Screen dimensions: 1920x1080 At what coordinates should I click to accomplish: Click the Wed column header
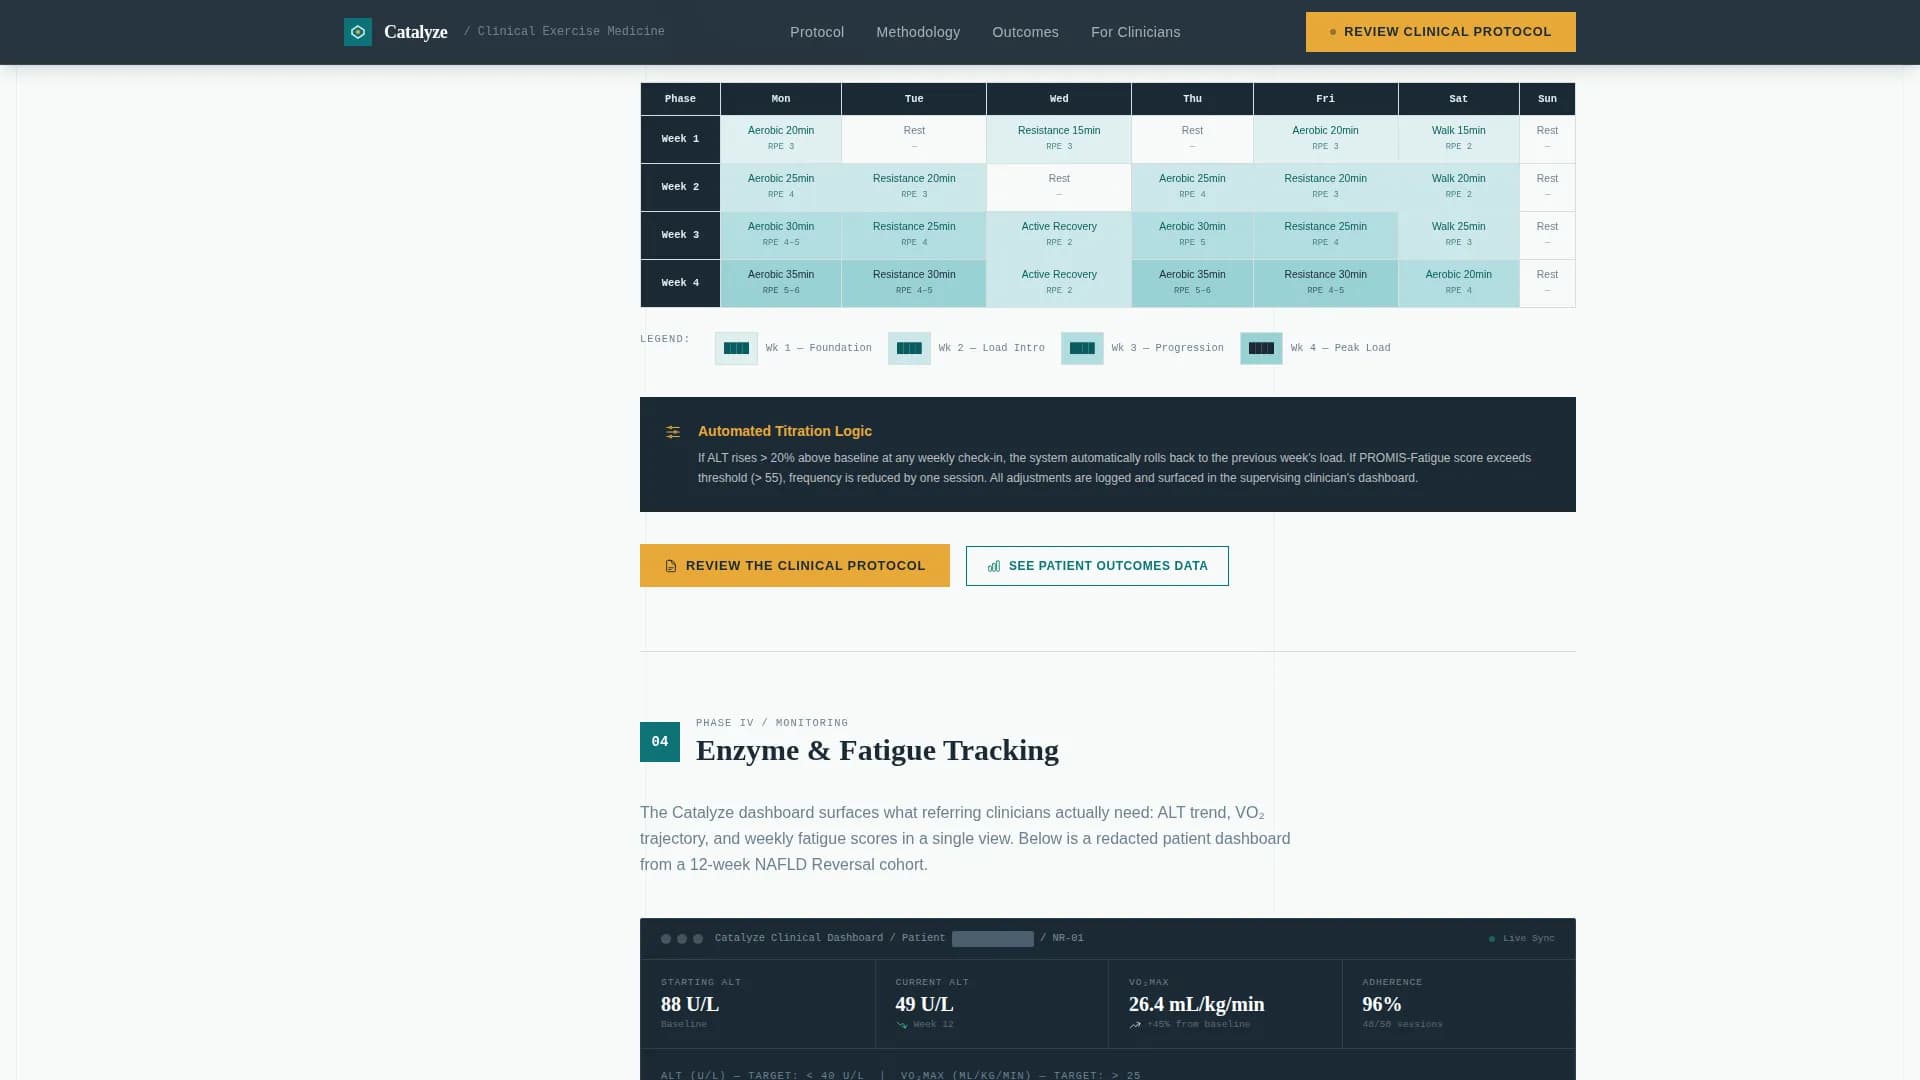[x=1059, y=99]
